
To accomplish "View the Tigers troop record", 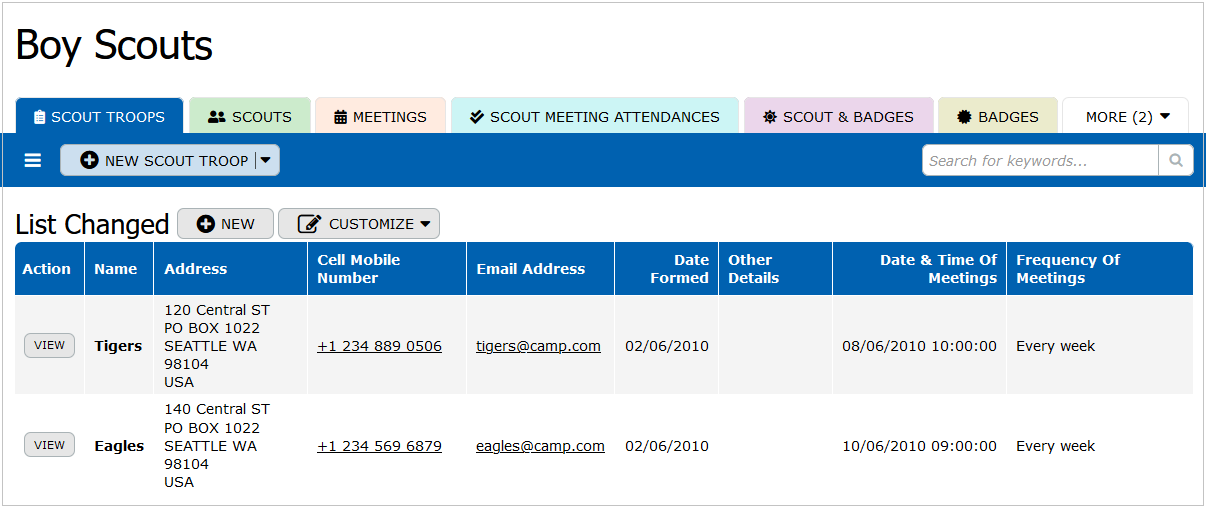I will [x=49, y=346].
